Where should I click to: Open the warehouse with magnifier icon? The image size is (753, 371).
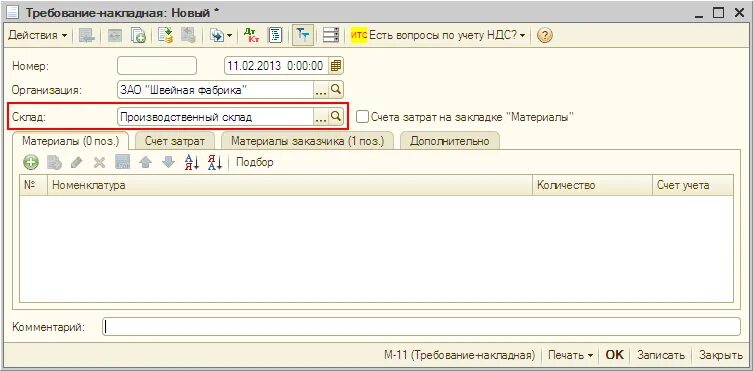point(336,116)
